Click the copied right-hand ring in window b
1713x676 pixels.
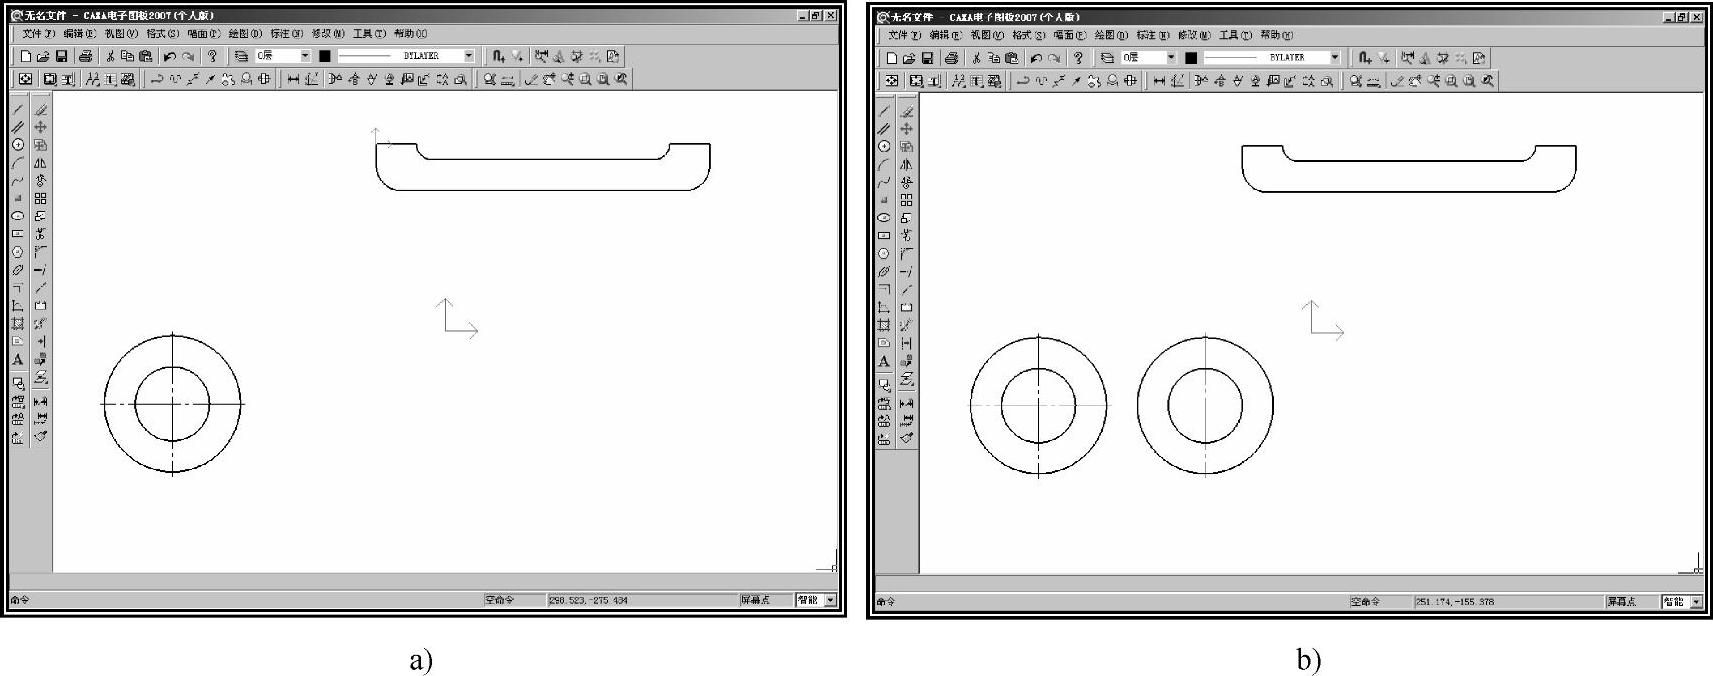coord(1205,406)
